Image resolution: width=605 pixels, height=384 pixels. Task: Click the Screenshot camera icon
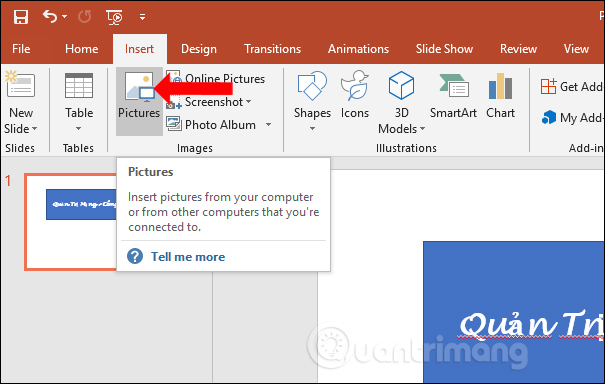(x=174, y=103)
